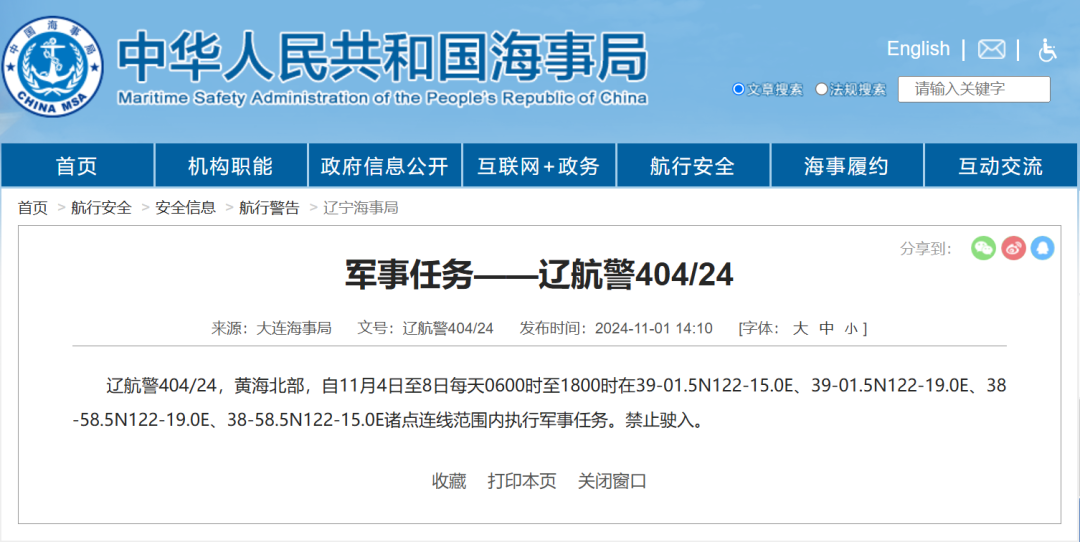Click the China MSA anchor logo
This screenshot has width=1080, height=542.
(53, 66)
